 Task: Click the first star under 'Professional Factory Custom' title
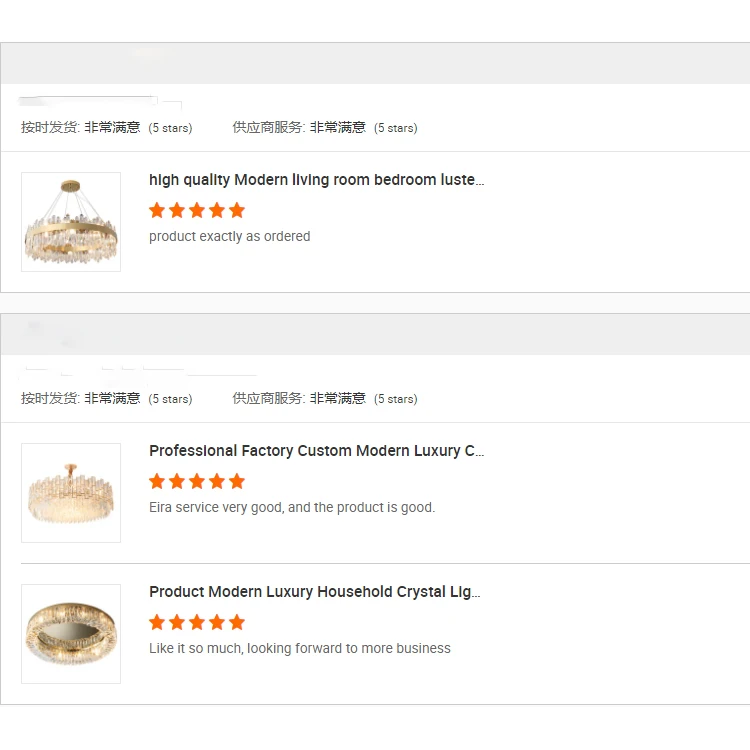click(x=157, y=481)
